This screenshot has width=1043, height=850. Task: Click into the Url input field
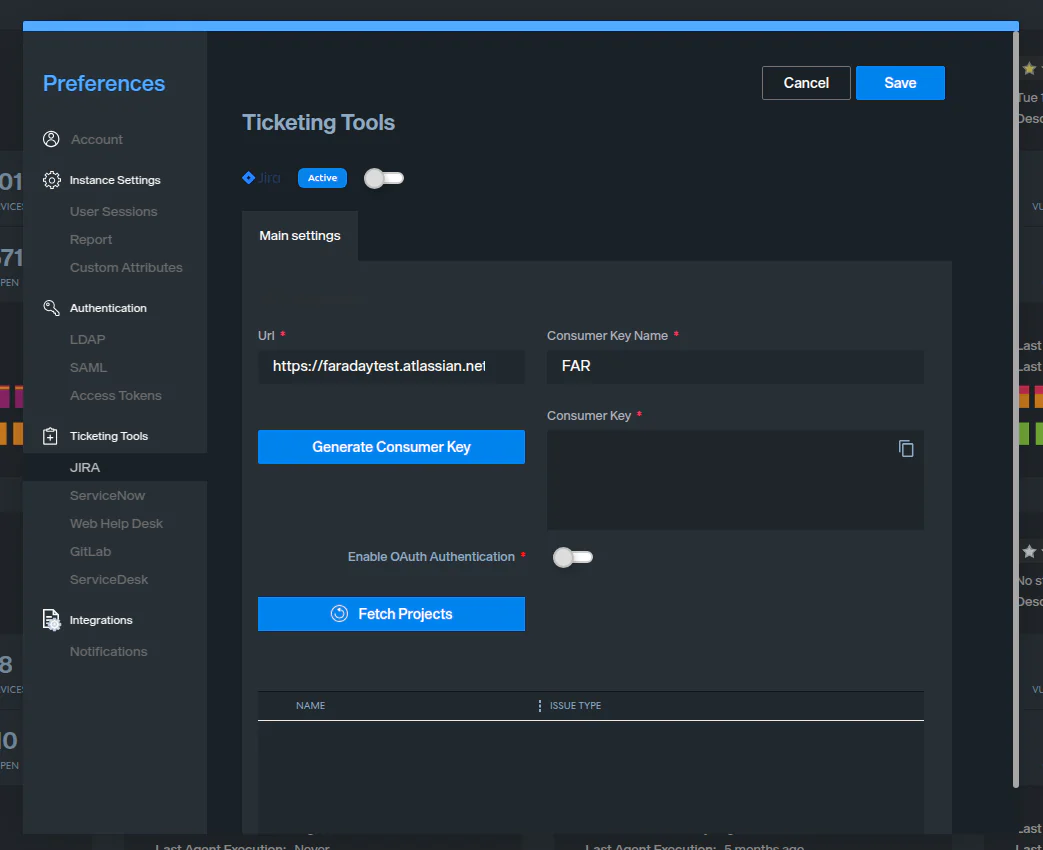click(x=390, y=367)
